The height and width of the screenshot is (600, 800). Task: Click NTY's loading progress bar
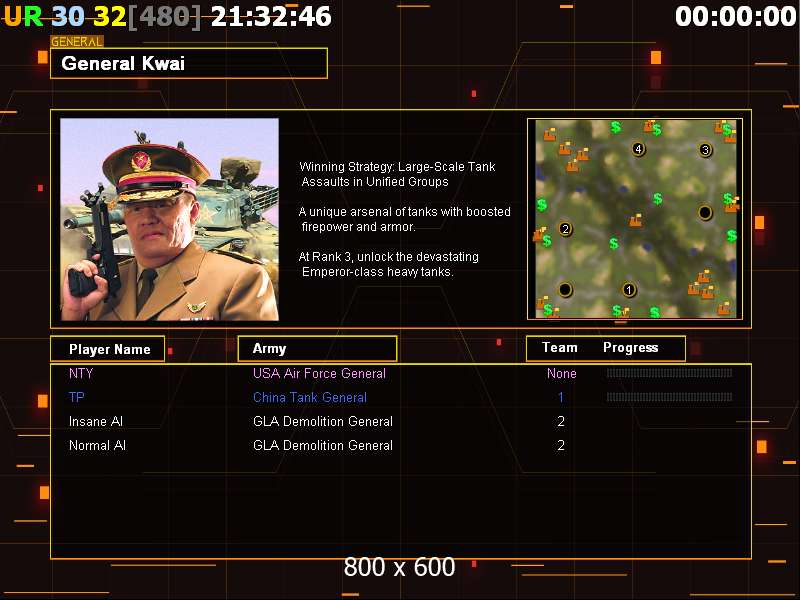point(669,373)
